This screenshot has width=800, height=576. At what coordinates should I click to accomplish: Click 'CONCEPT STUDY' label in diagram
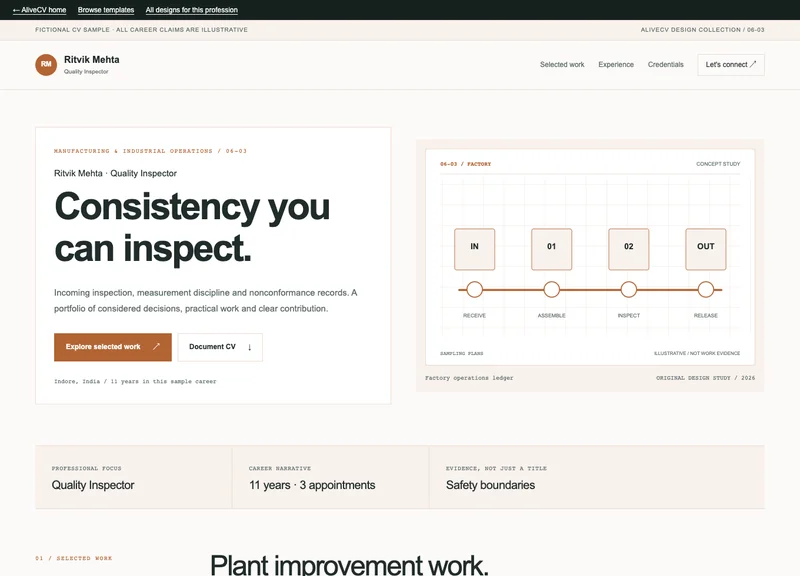click(718, 164)
